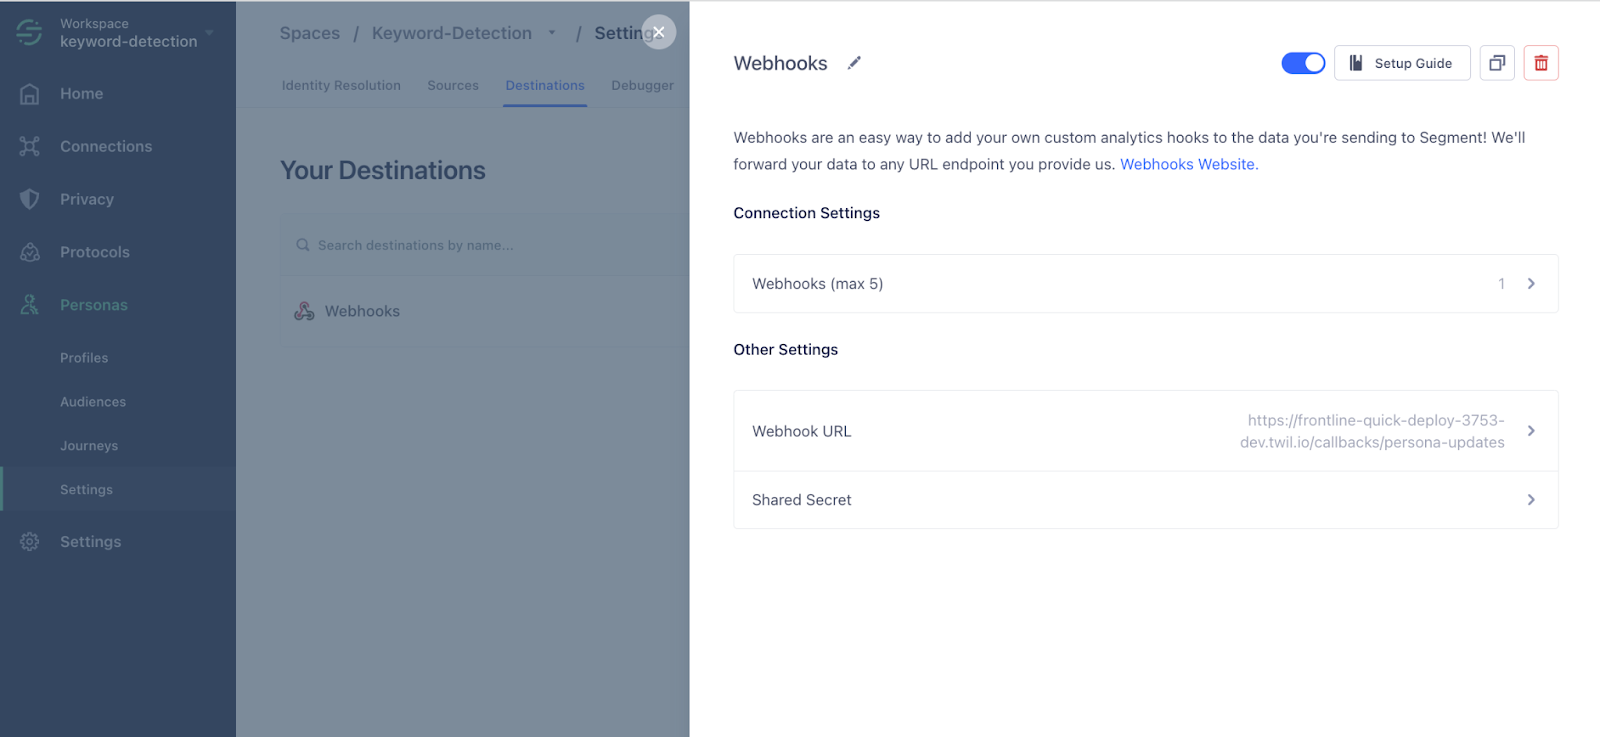Toggle the Webhooks destination switch off

(1303, 63)
